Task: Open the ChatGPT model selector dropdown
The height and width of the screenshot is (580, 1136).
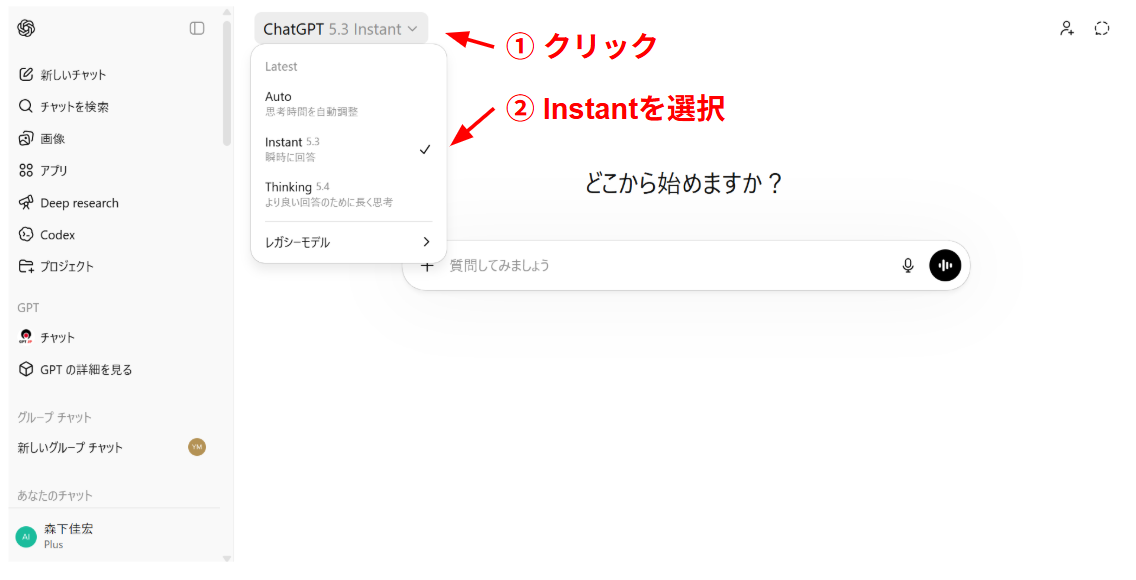Action: 340,29
